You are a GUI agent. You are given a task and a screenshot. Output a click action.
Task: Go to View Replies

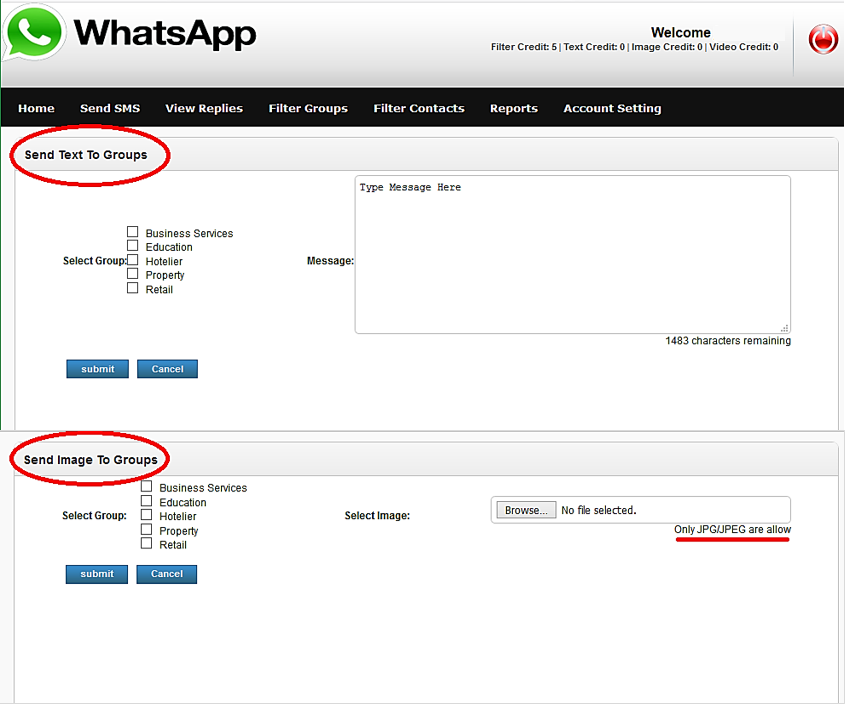[x=204, y=108]
